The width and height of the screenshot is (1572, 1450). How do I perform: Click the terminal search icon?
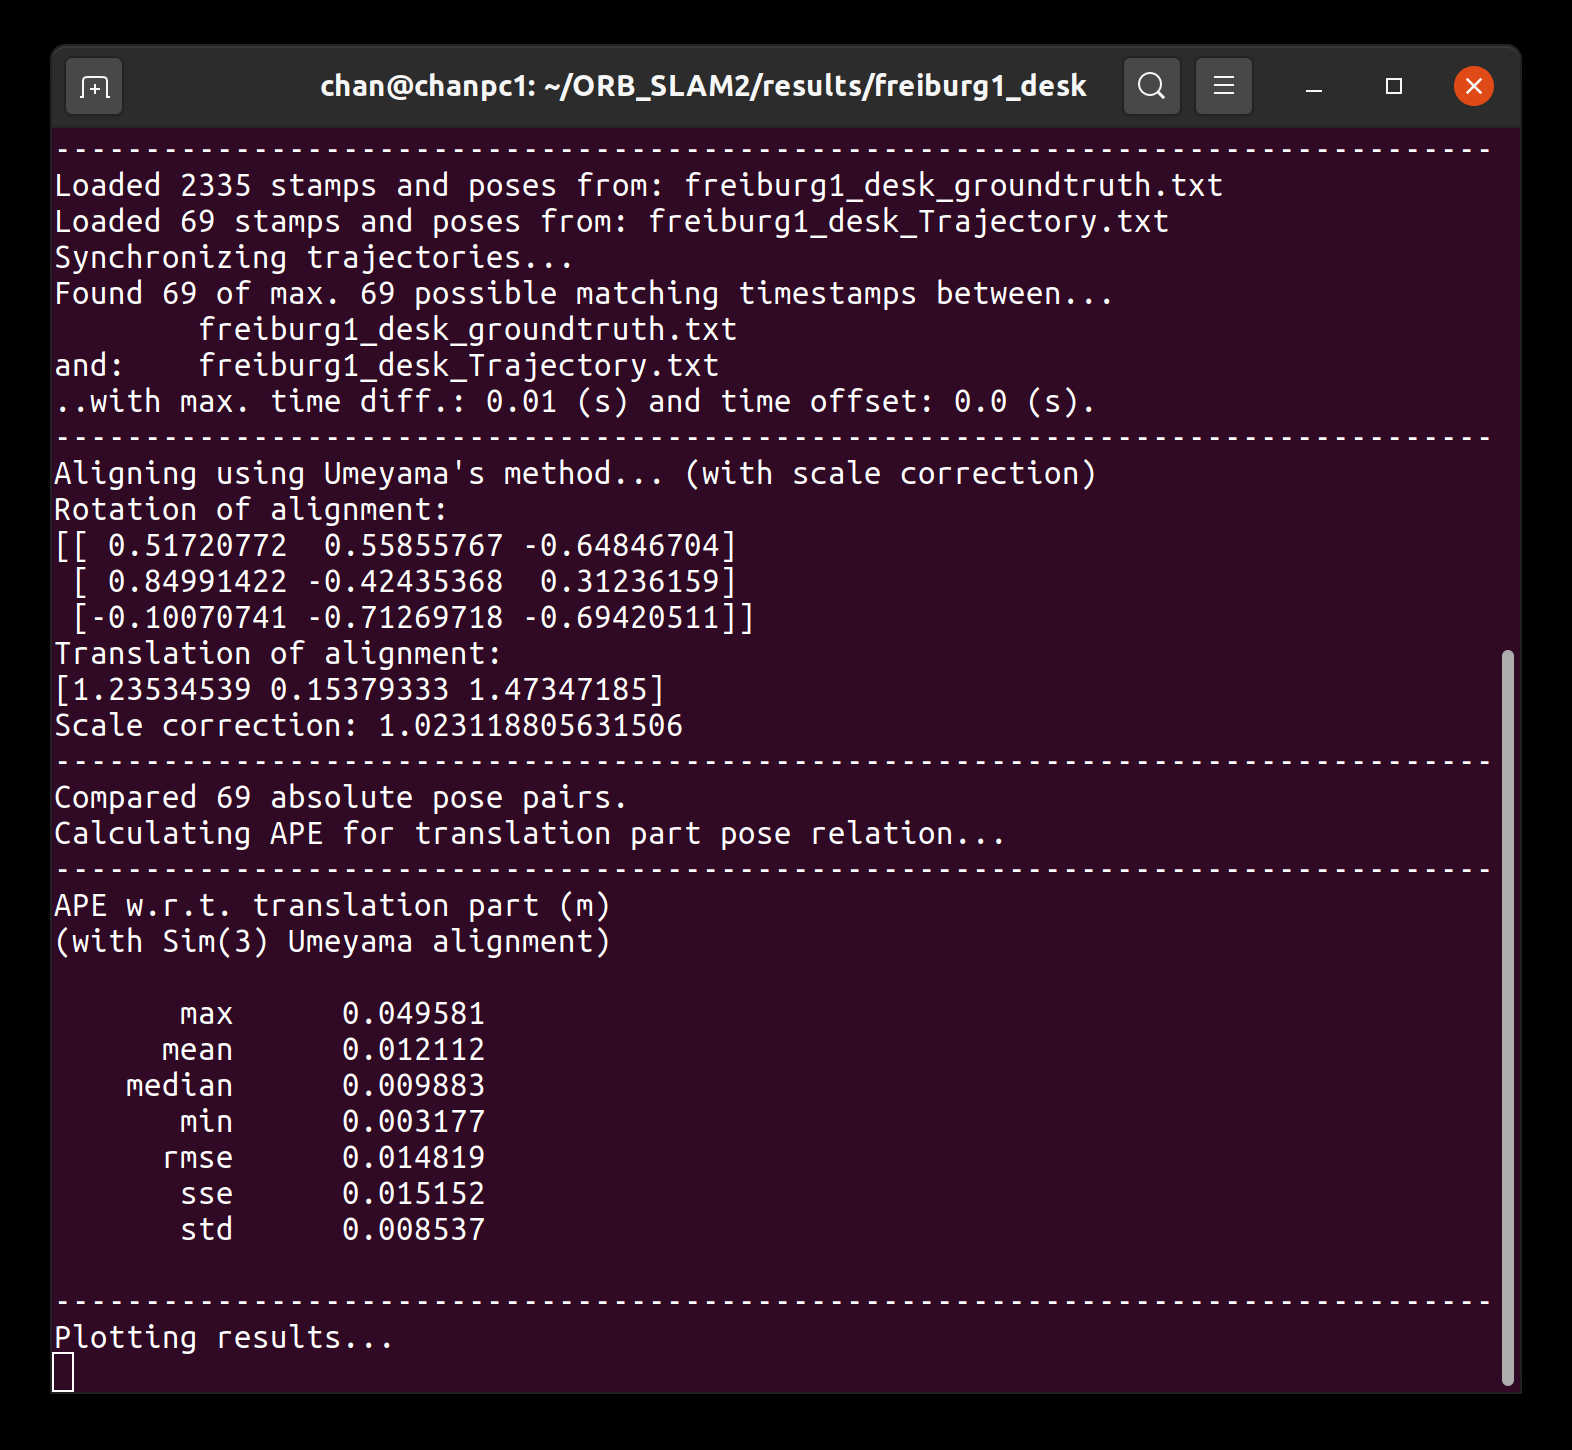[1151, 87]
